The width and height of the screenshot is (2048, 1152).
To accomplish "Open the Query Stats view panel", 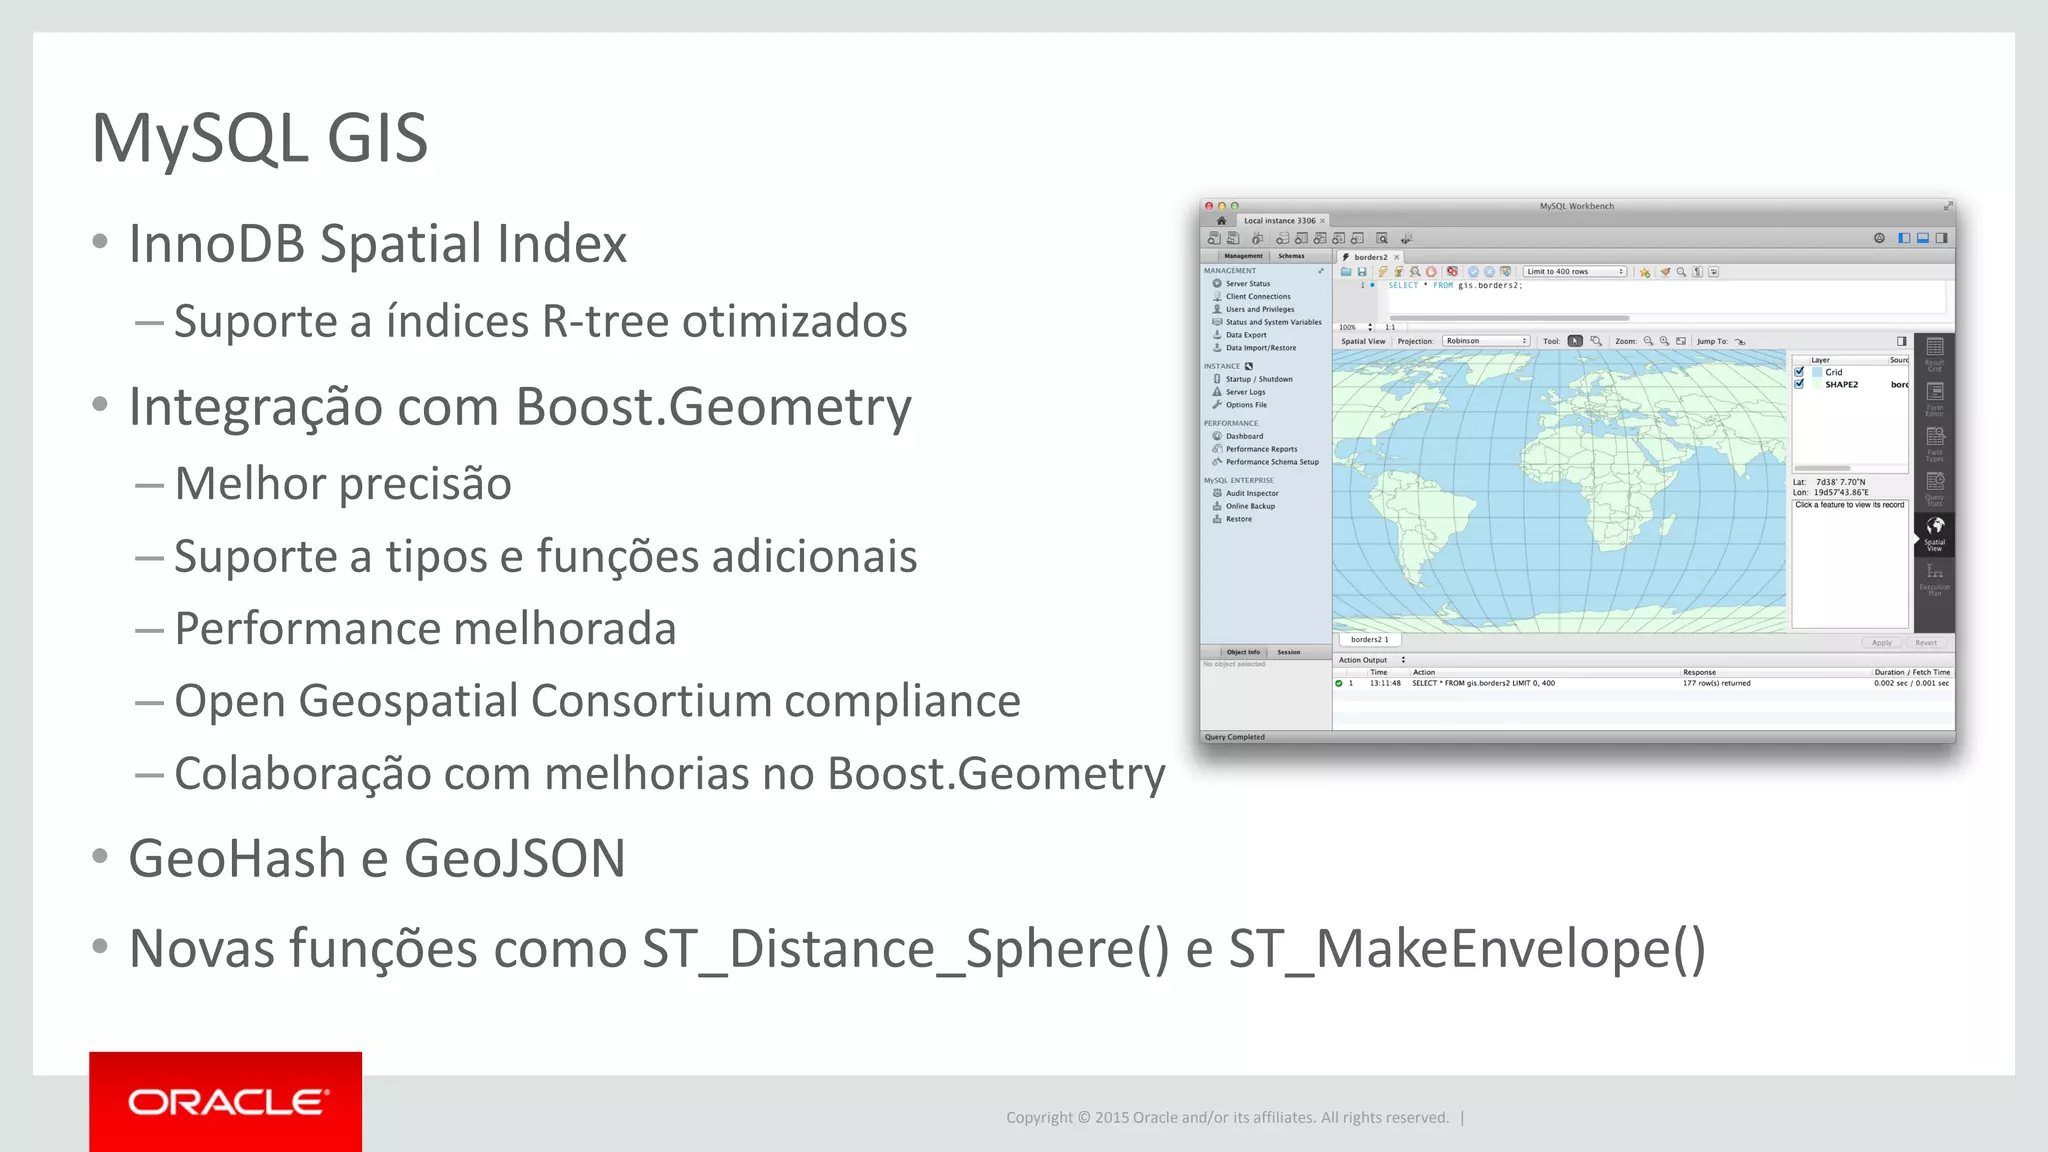I will pyautogui.click(x=1935, y=489).
